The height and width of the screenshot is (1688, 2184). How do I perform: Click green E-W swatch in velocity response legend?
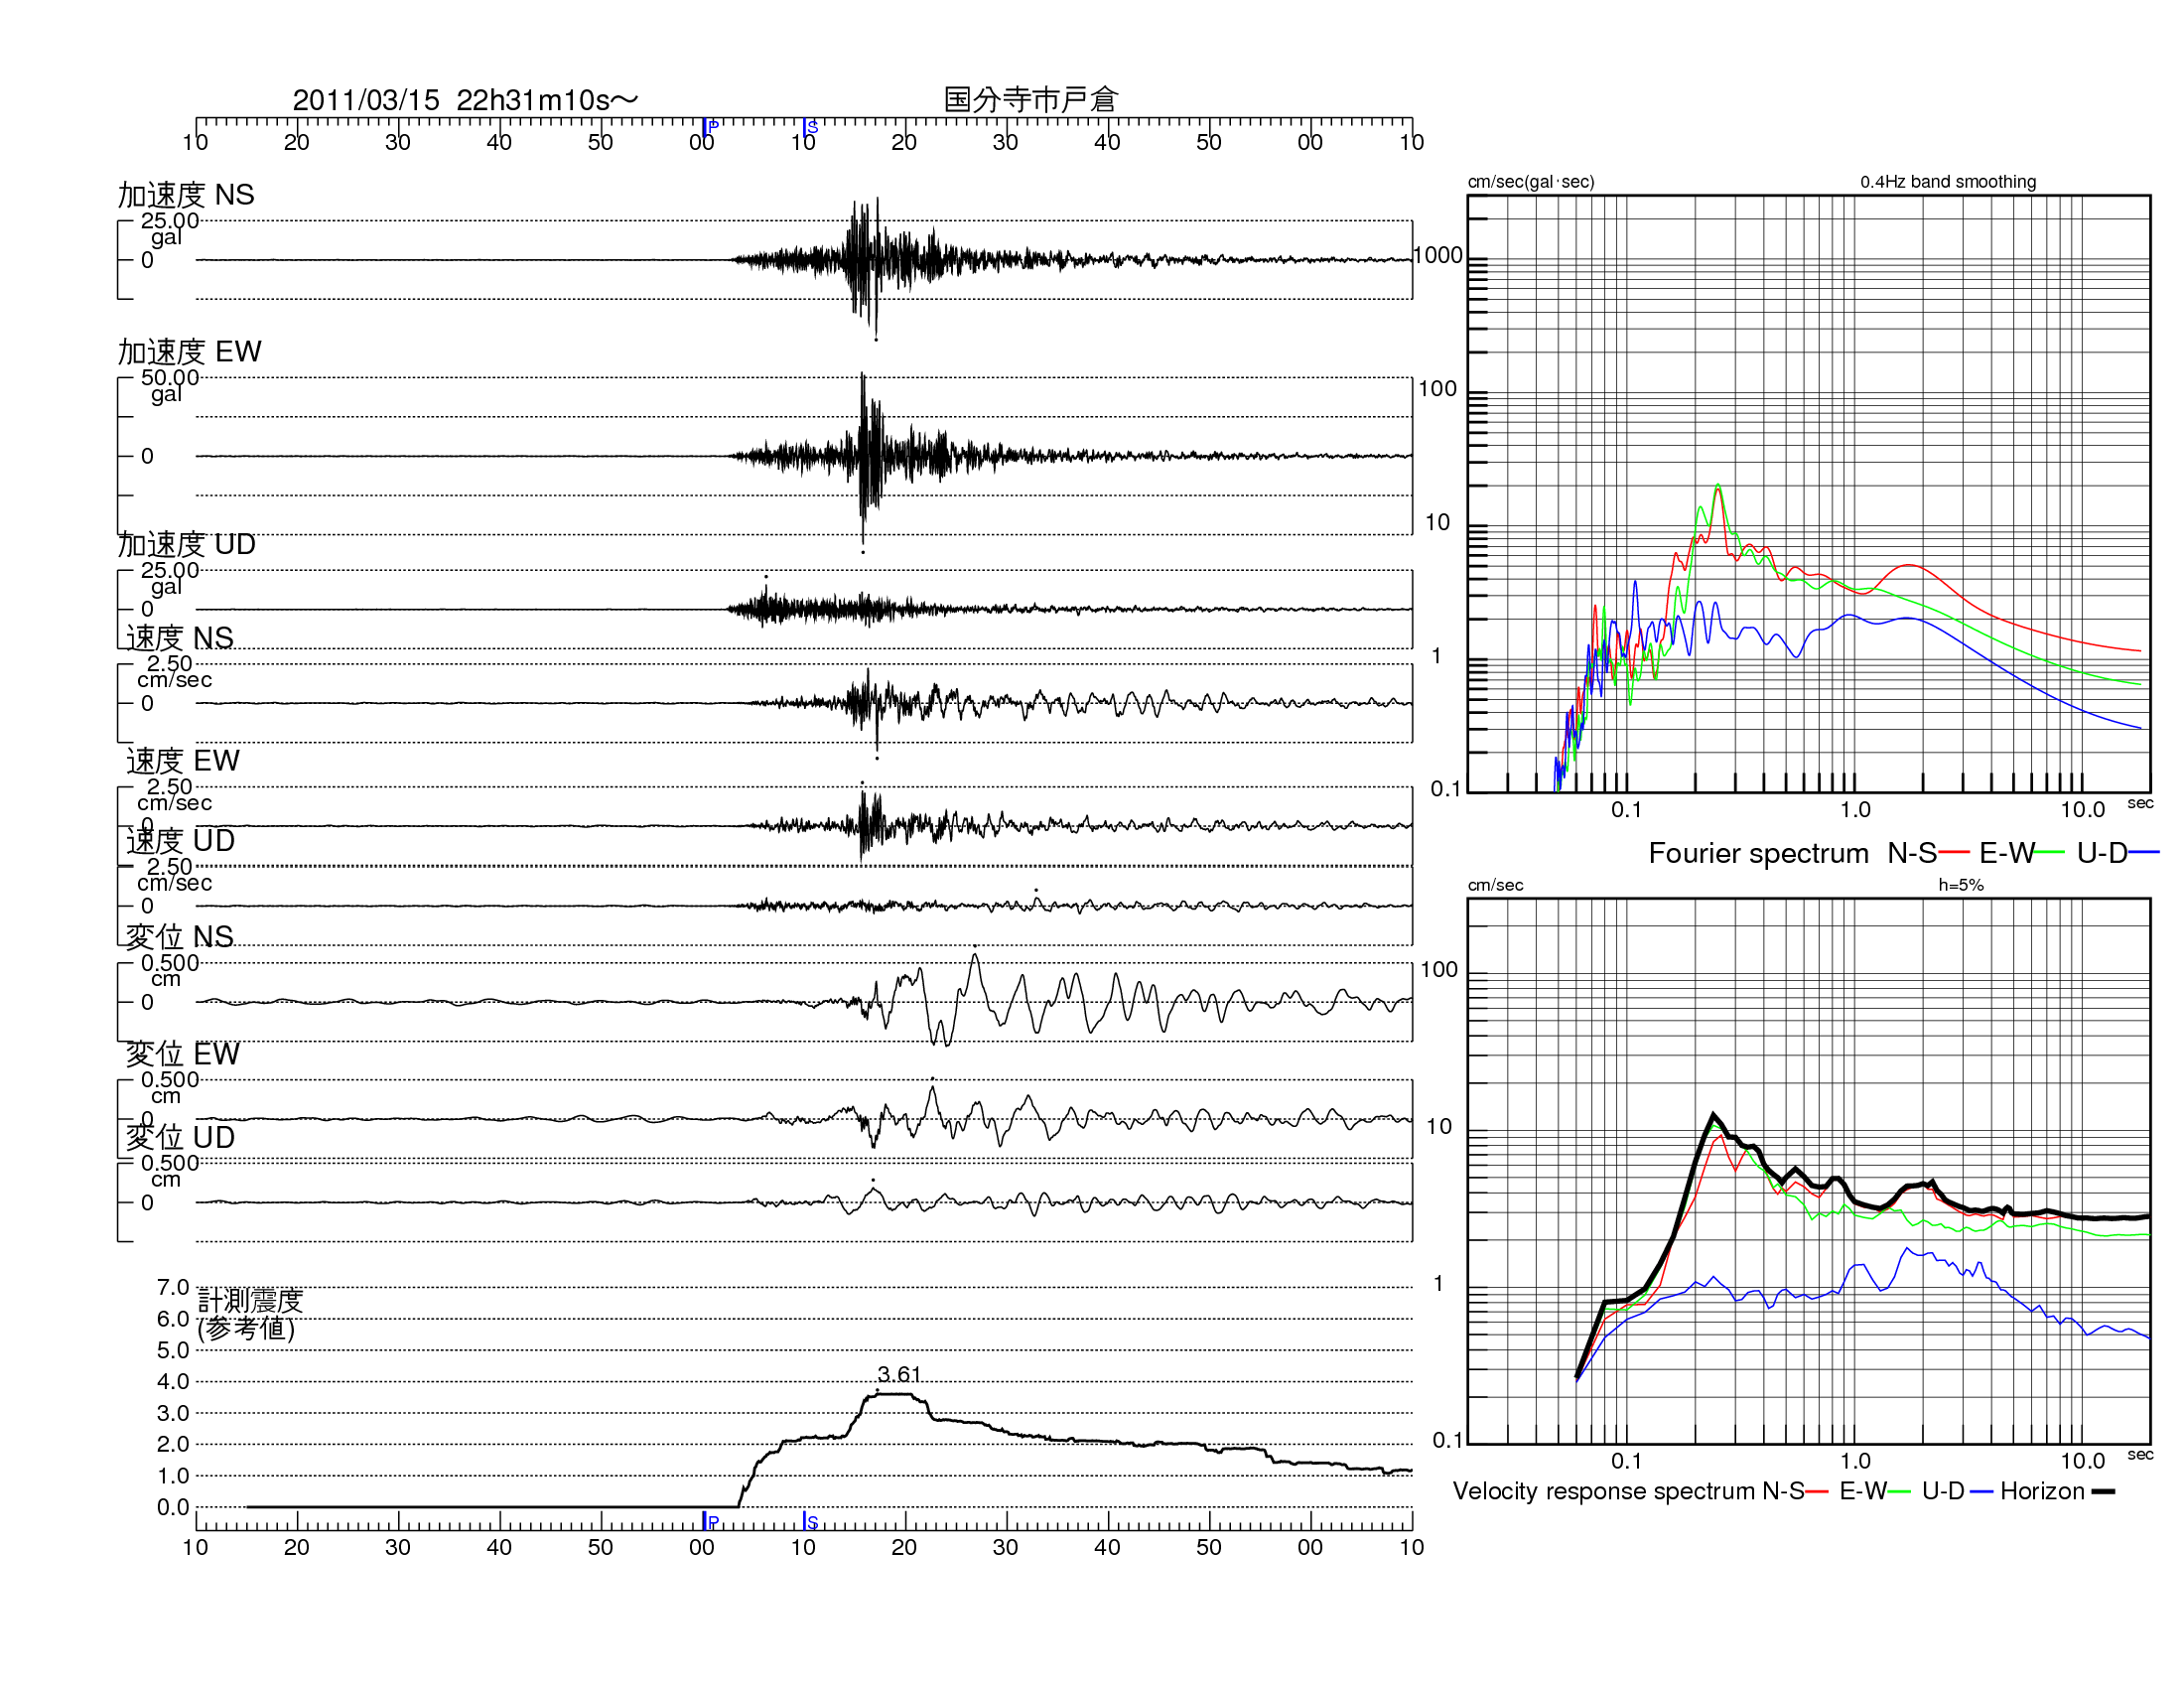pos(1899,1492)
